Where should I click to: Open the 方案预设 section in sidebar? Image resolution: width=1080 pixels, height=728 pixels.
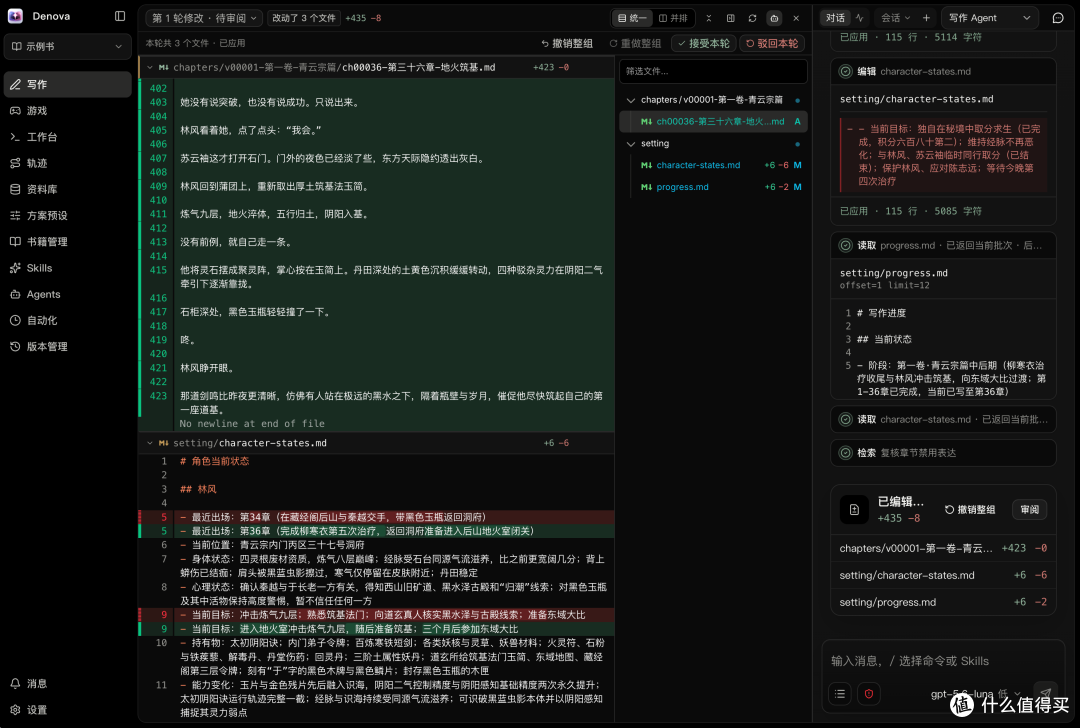(68, 215)
